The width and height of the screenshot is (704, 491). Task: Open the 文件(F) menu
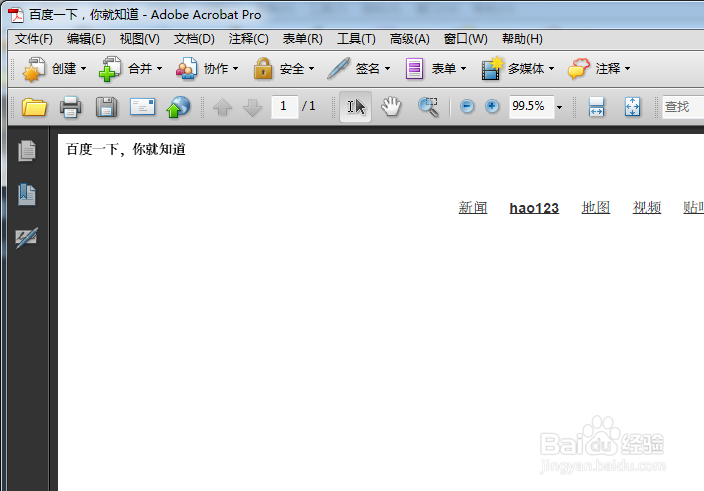tap(34, 39)
